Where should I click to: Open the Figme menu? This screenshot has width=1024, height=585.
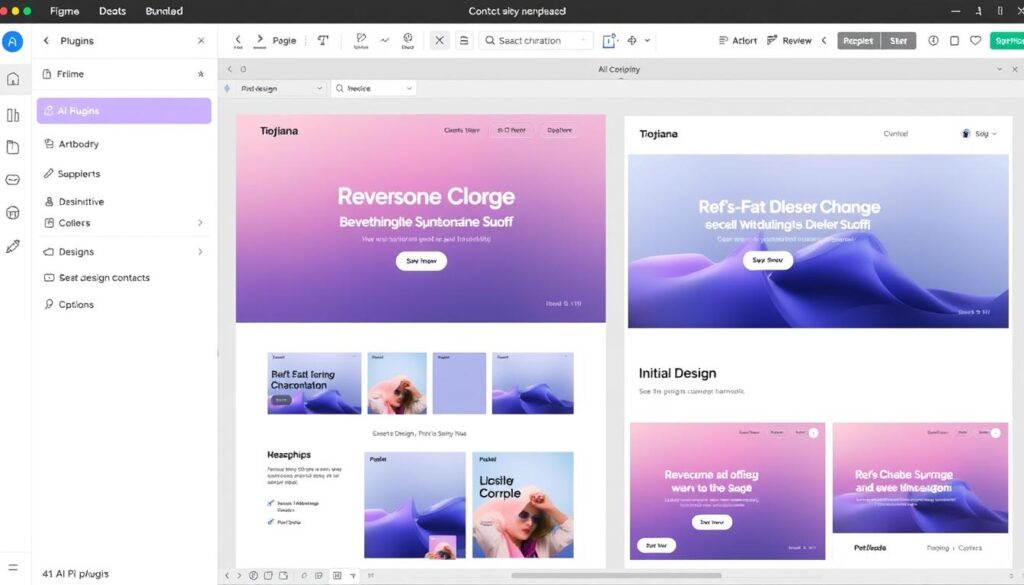tap(65, 11)
